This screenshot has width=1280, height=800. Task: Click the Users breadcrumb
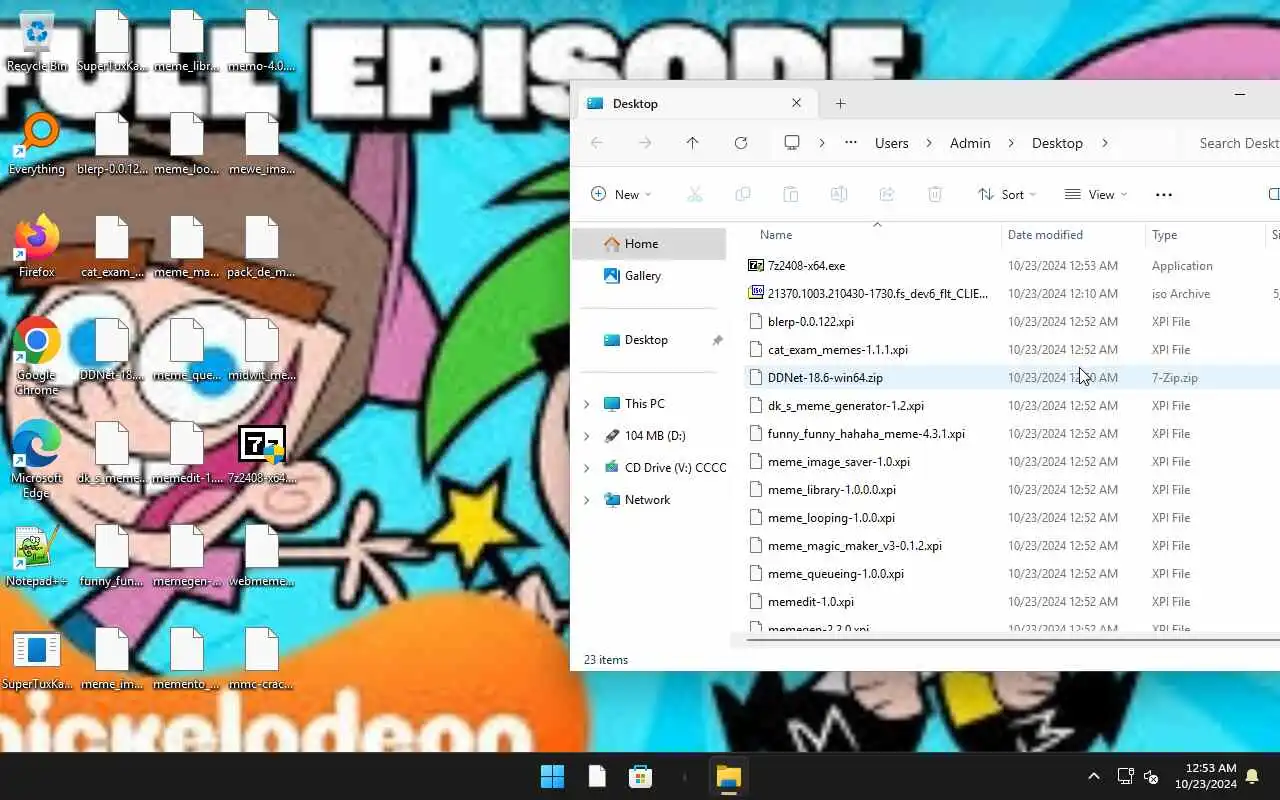click(892, 143)
